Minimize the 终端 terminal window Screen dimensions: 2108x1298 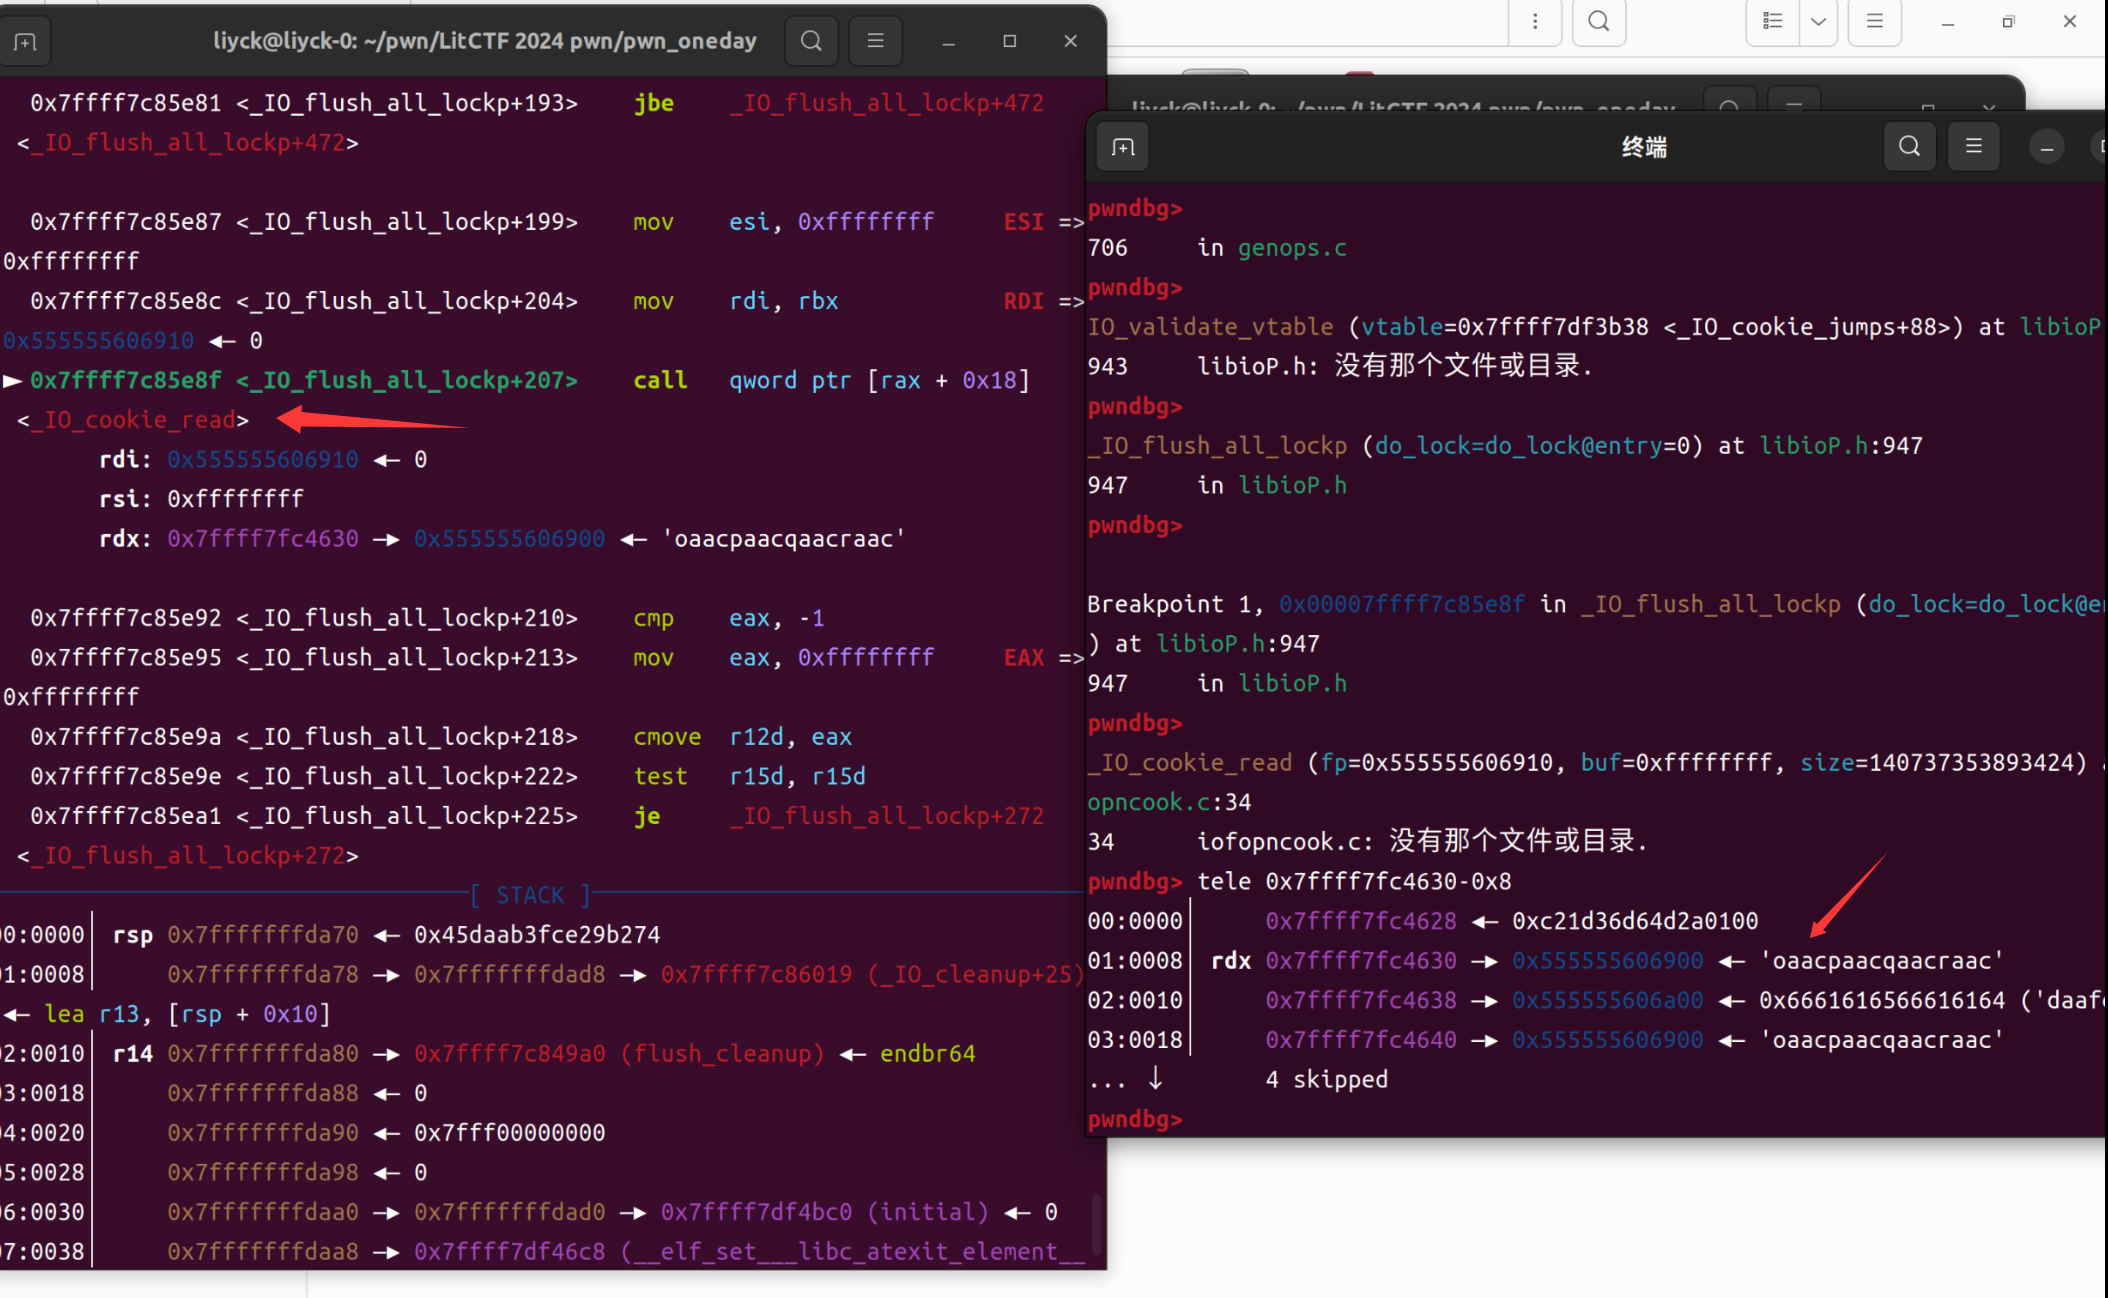coord(2046,148)
